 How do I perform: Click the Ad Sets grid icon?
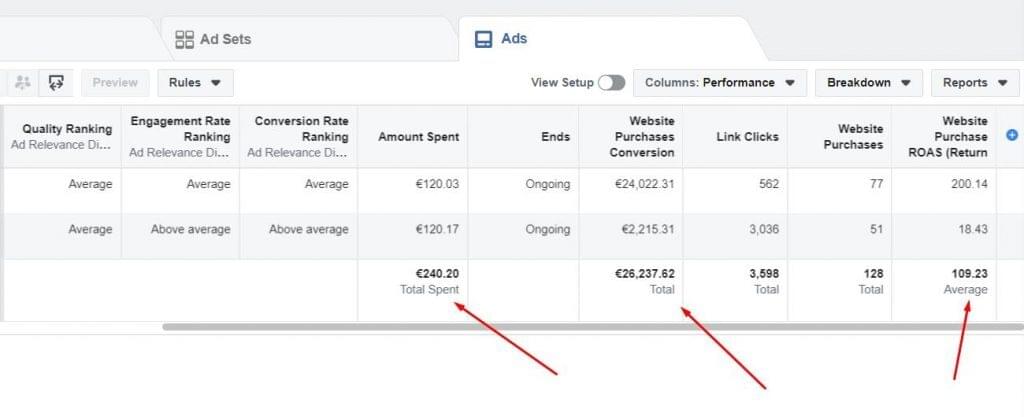tap(184, 39)
